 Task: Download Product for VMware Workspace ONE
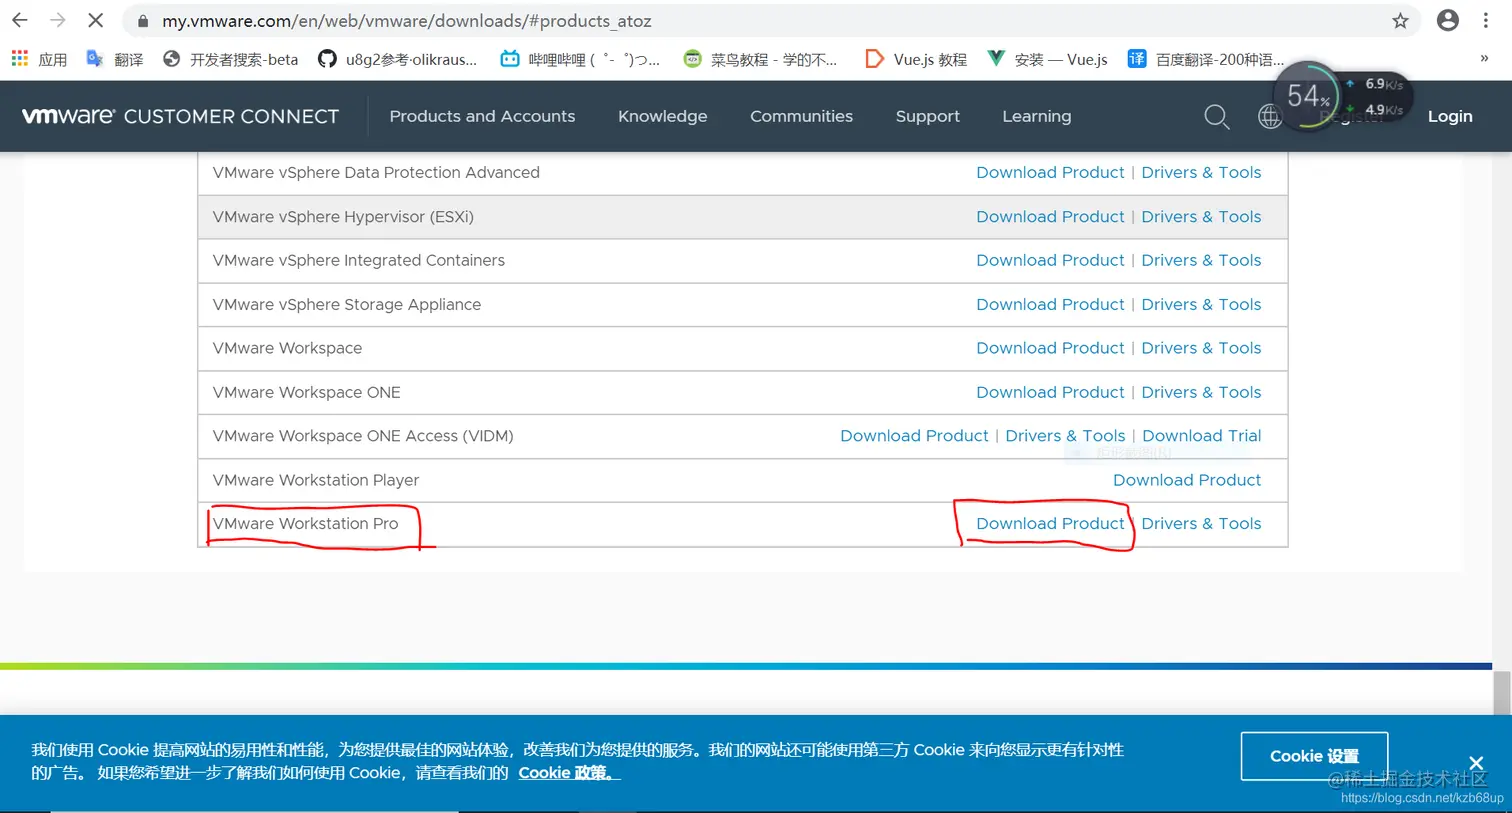[1050, 392]
